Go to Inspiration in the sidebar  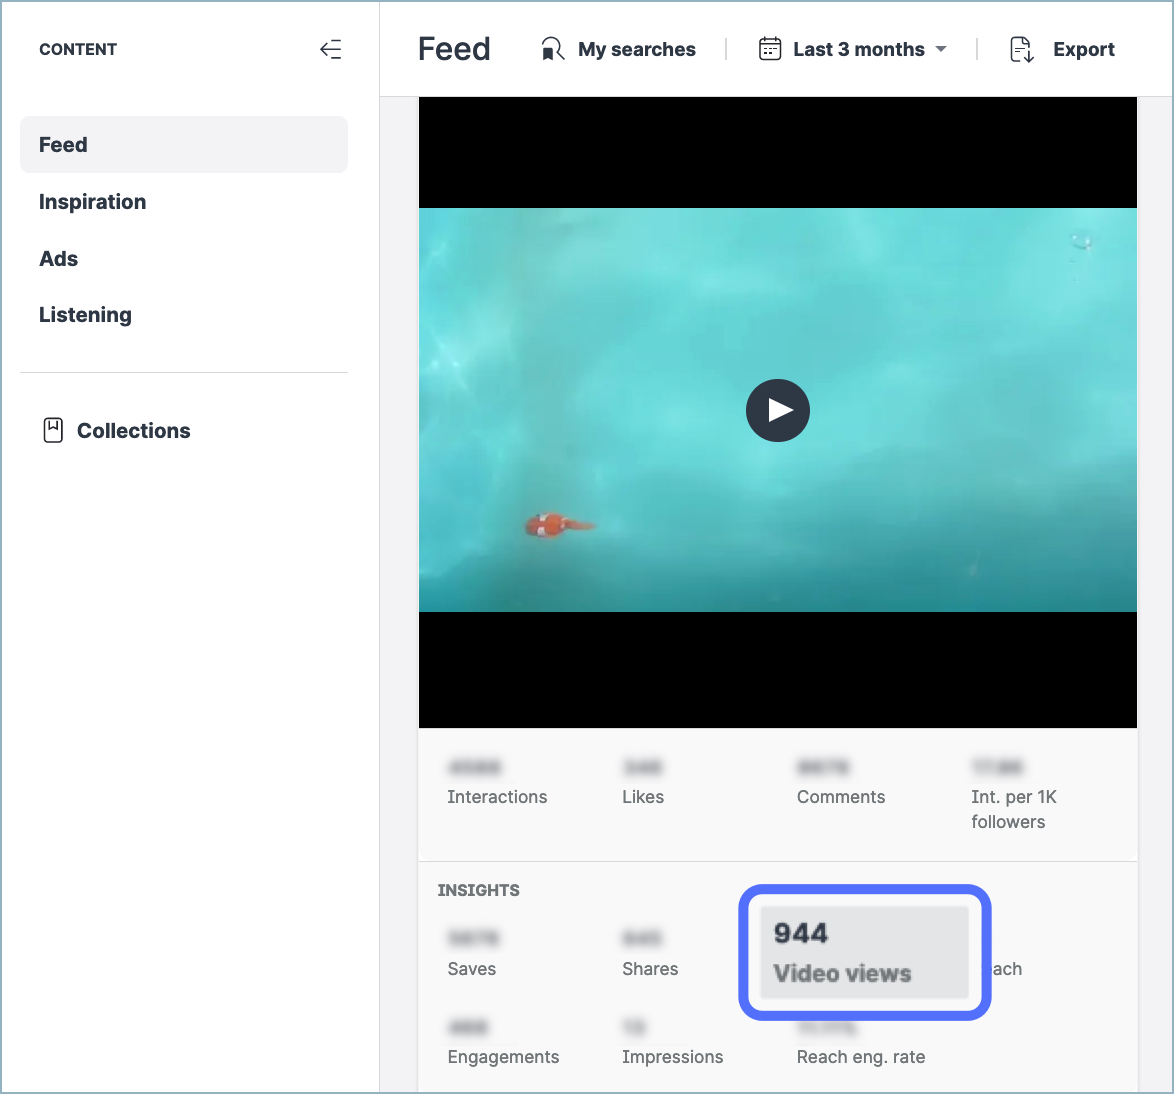coord(92,202)
